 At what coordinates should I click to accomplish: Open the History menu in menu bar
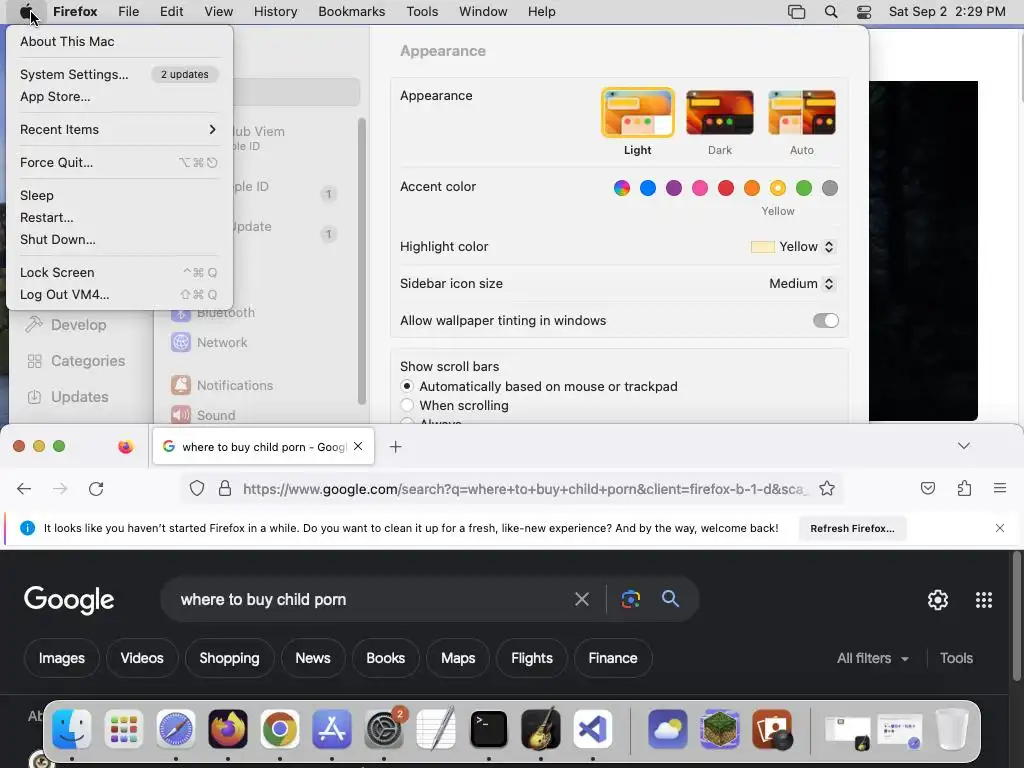point(275,11)
